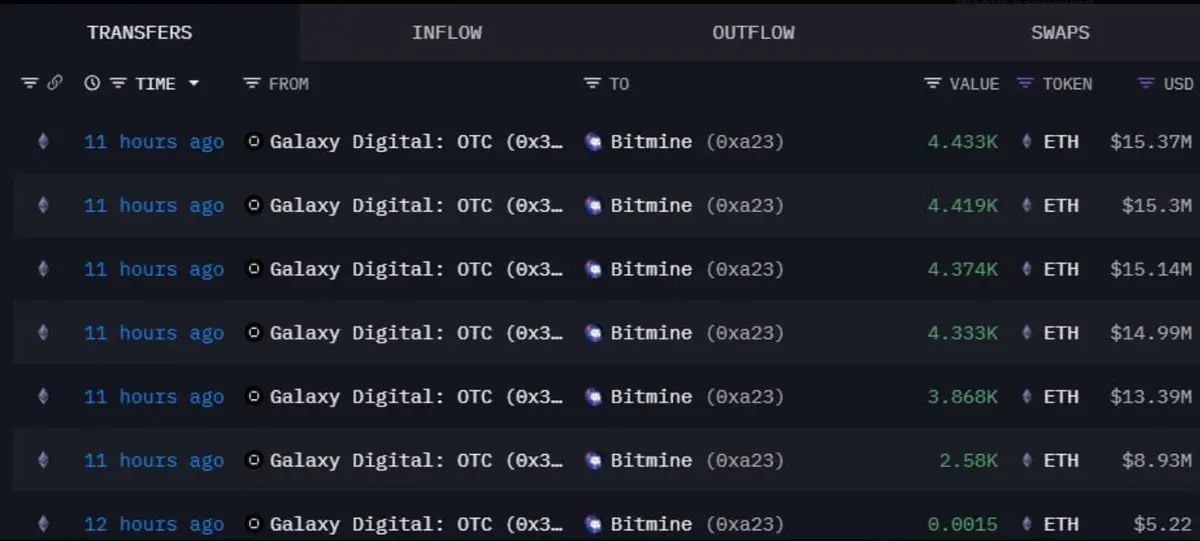Image resolution: width=1200 pixels, height=541 pixels.
Task: Open the '11 hours ago' link for the 4.374K transfer
Action: click(x=154, y=269)
